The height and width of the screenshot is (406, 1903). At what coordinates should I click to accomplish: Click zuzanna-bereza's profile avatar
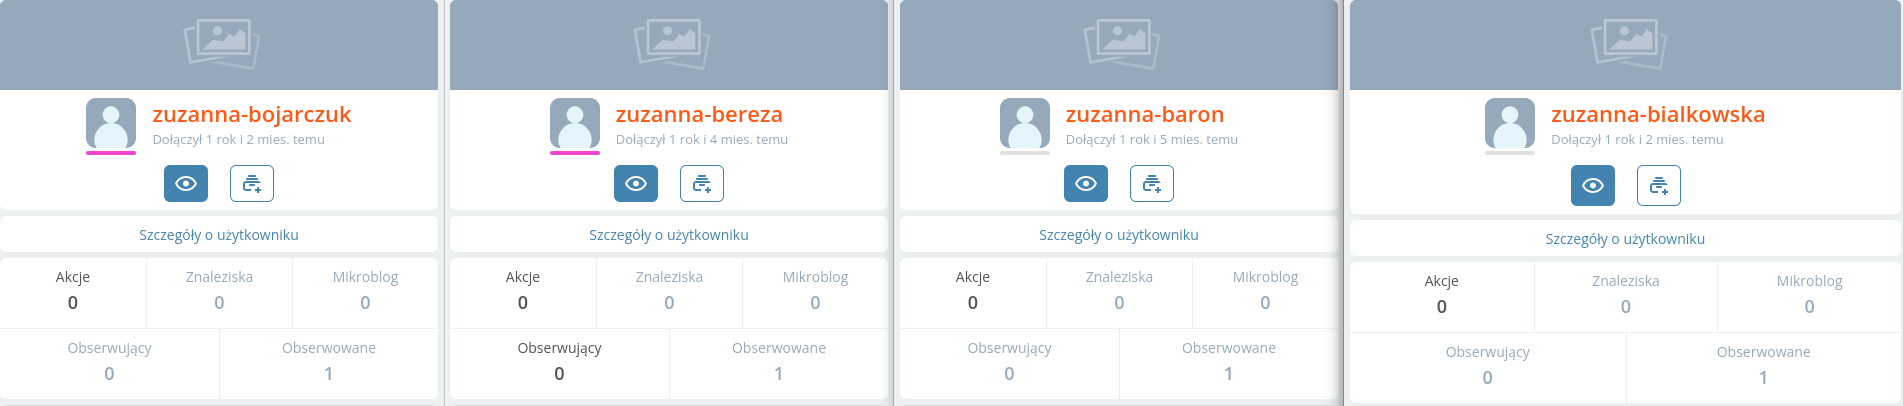tap(575, 123)
